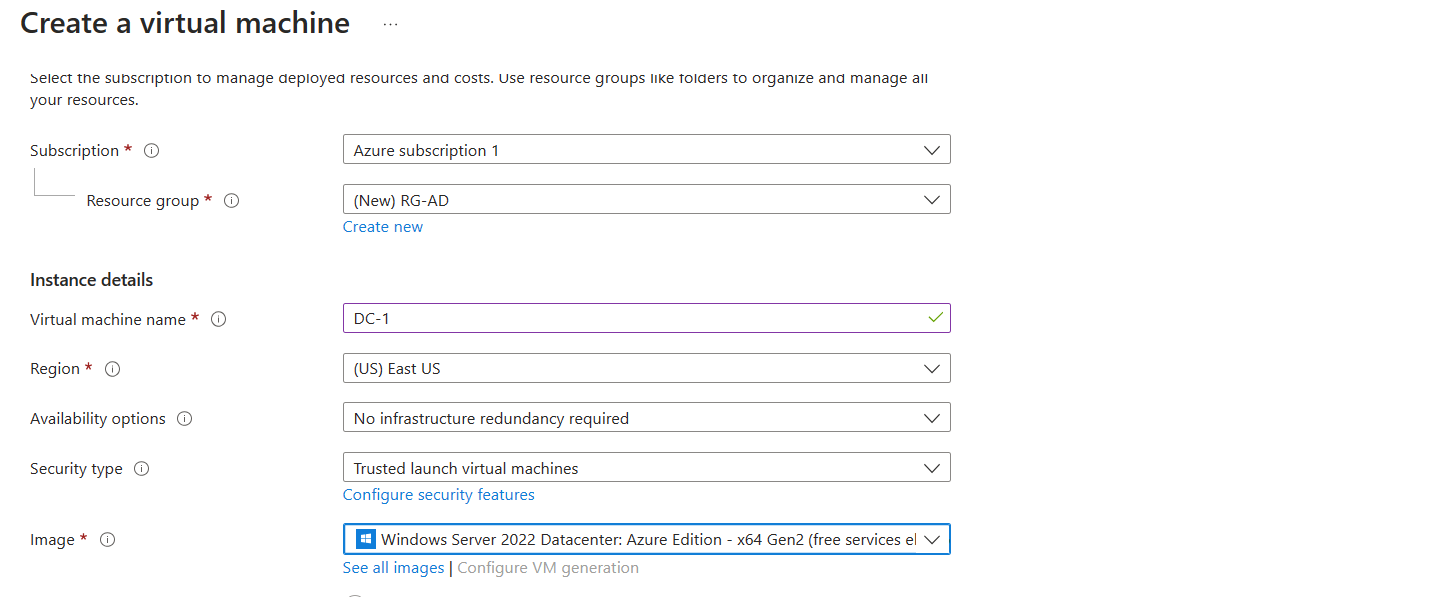Open Configure security features link

coord(438,495)
